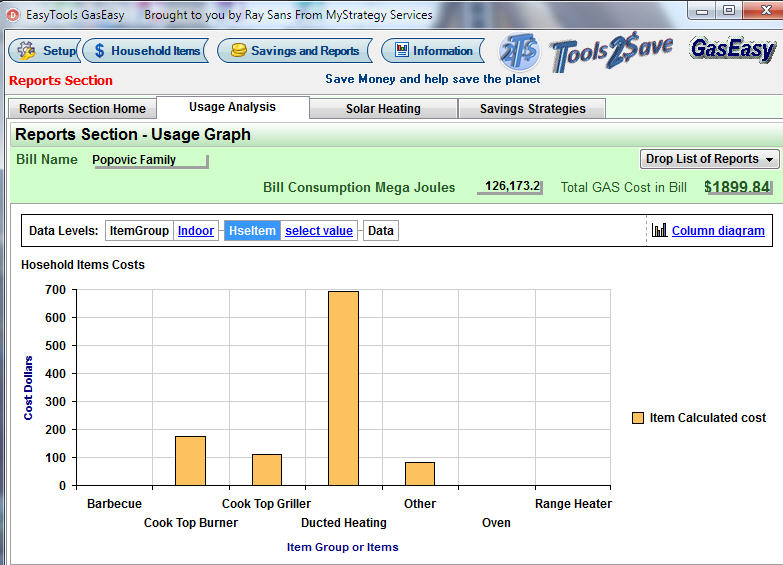Screen dimensions: 783x565
Task: Go to the Reports Section Home tab
Action: click(82, 109)
